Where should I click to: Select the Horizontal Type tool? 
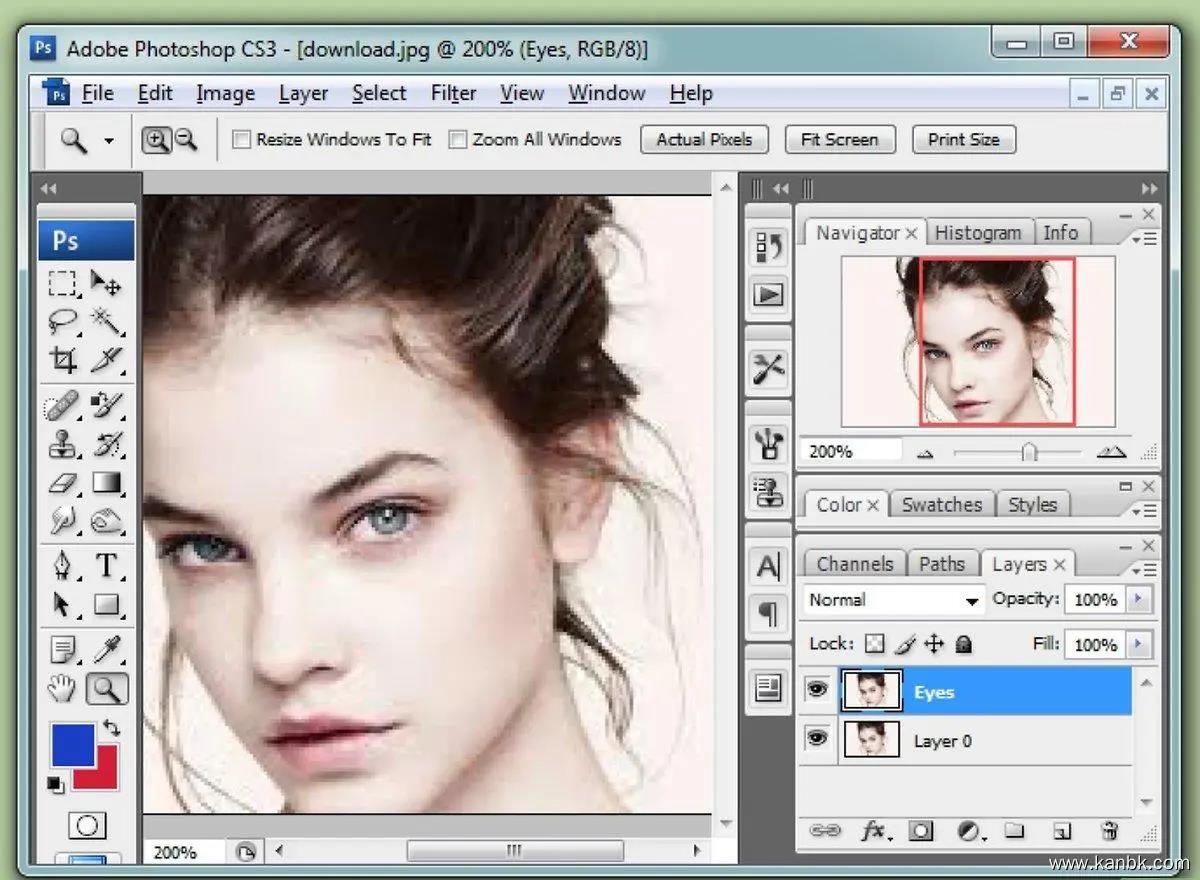[x=107, y=566]
